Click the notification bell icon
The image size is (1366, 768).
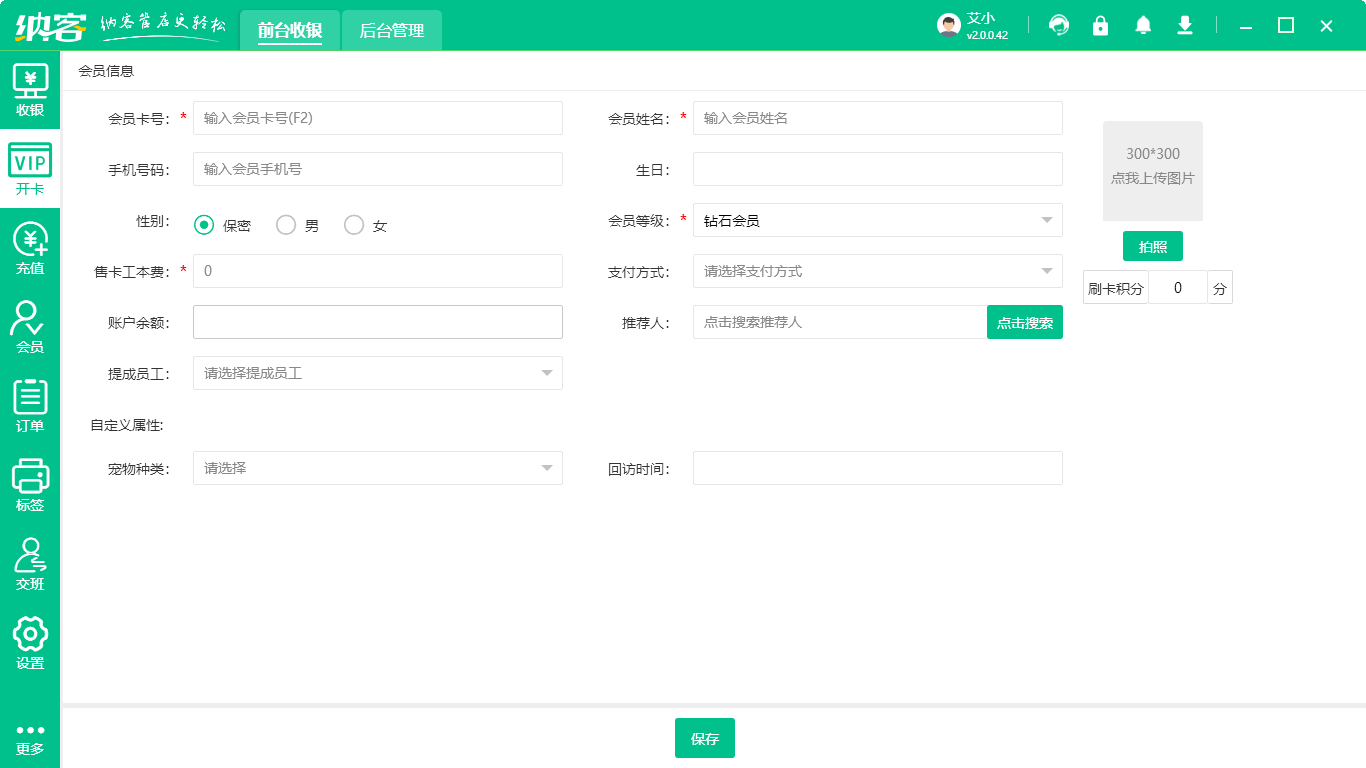pyautogui.click(x=1142, y=25)
